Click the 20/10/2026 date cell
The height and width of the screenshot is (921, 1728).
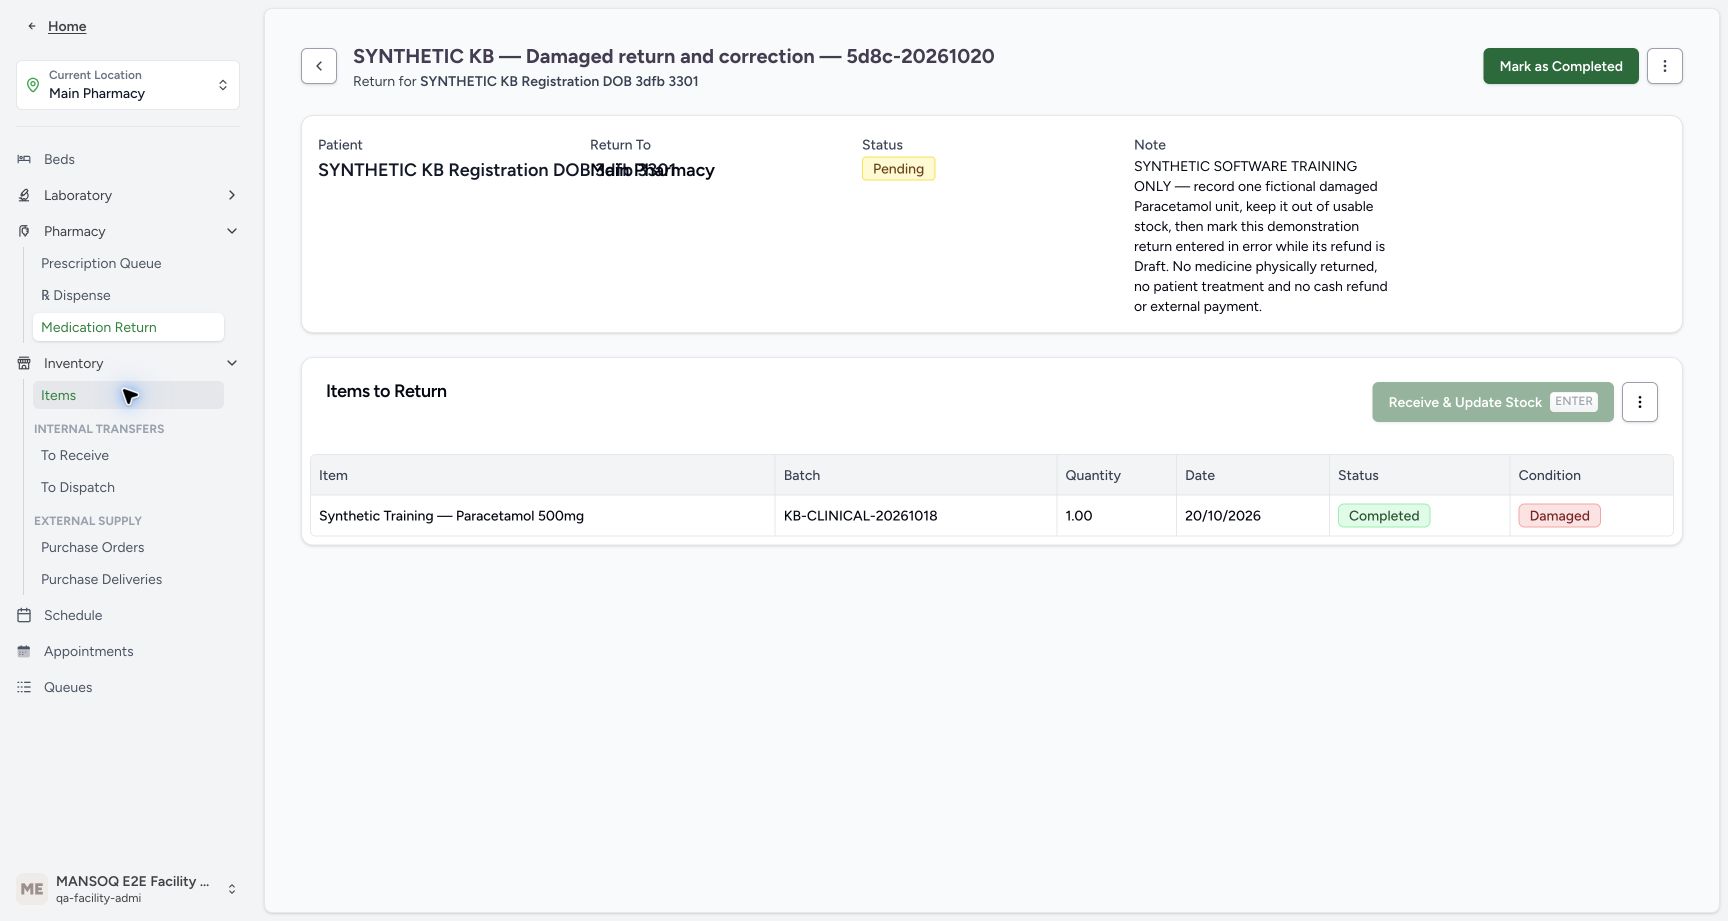pos(1252,516)
